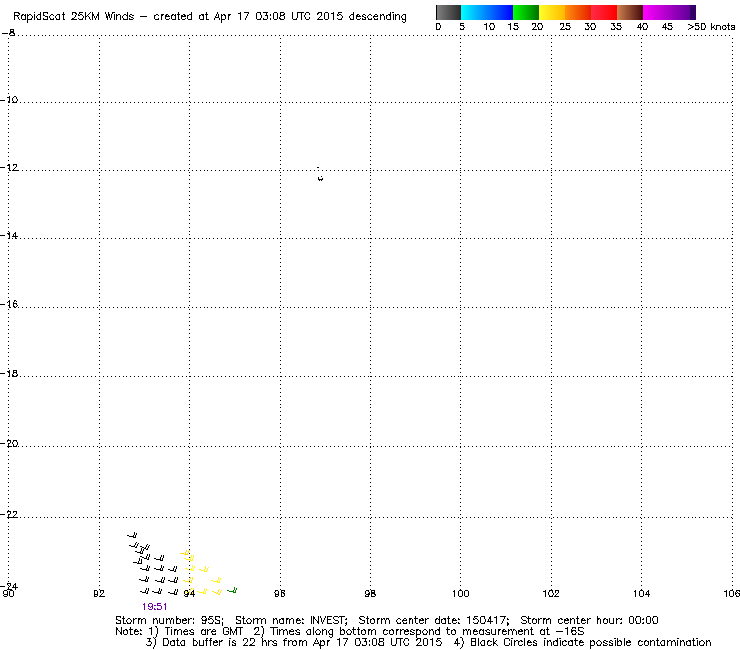
Task: Click the 98 longitude axis label
Action: (370, 593)
